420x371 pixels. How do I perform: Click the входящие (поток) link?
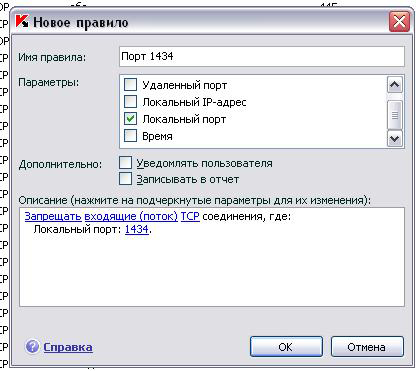[x=131, y=216]
